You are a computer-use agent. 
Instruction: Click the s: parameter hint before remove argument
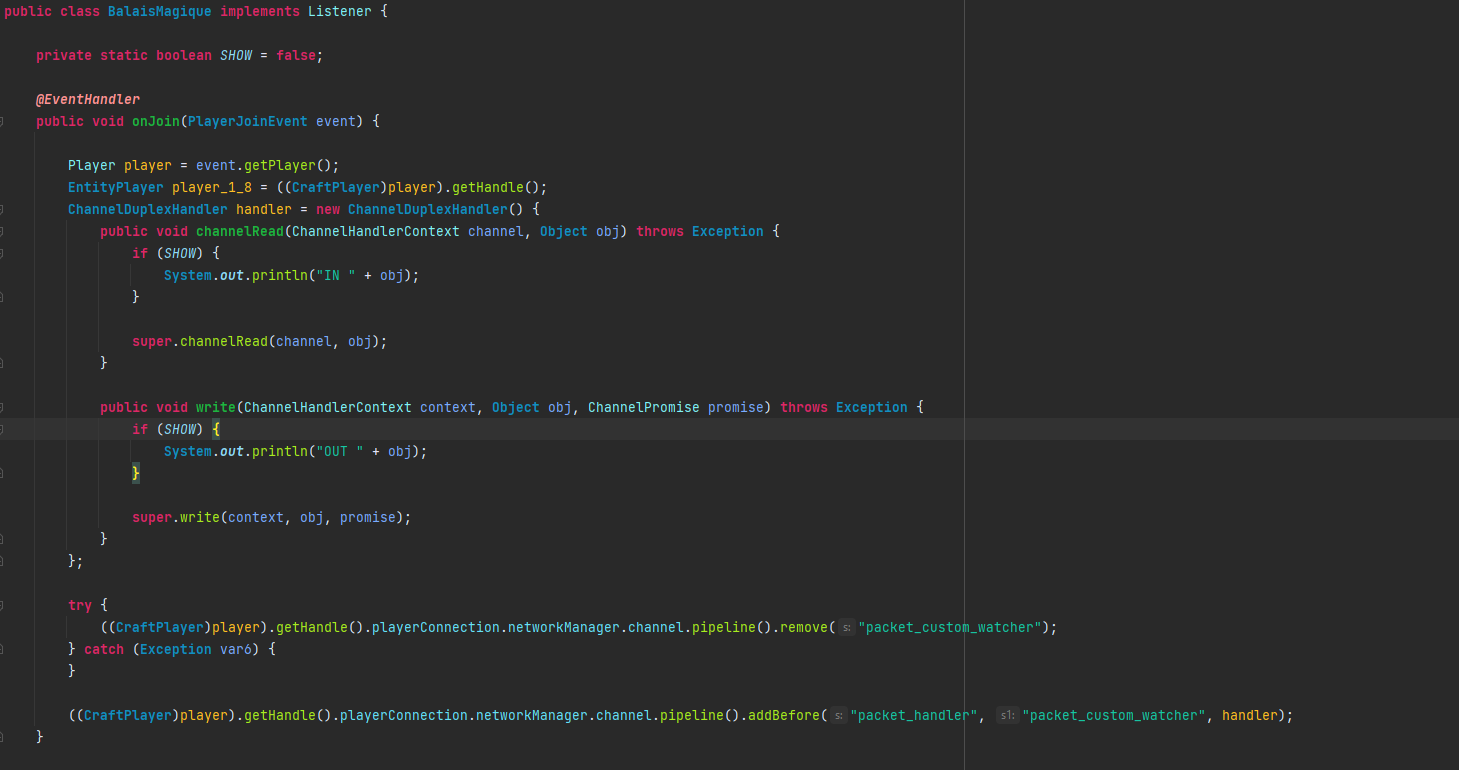845,628
